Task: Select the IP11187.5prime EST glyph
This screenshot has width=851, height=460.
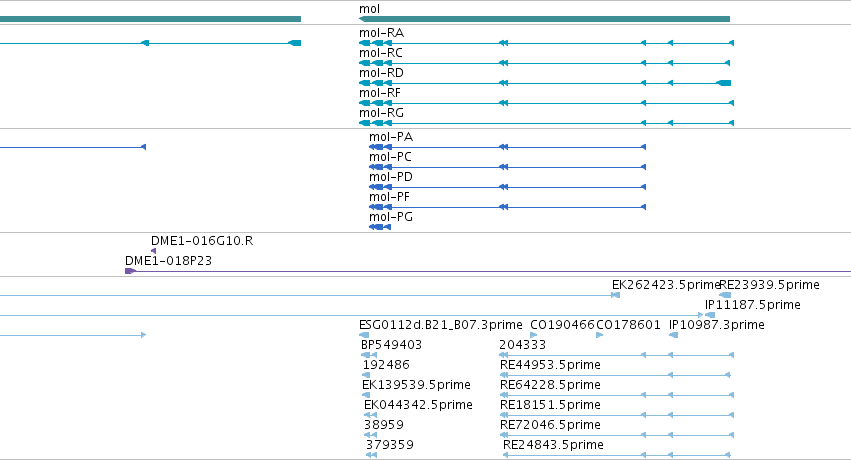Action: (x=709, y=315)
